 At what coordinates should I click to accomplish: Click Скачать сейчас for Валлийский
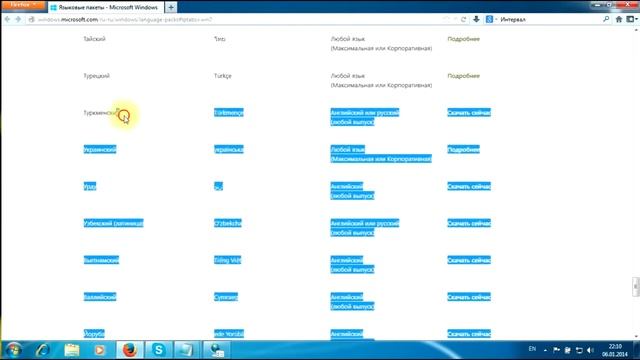point(469,297)
